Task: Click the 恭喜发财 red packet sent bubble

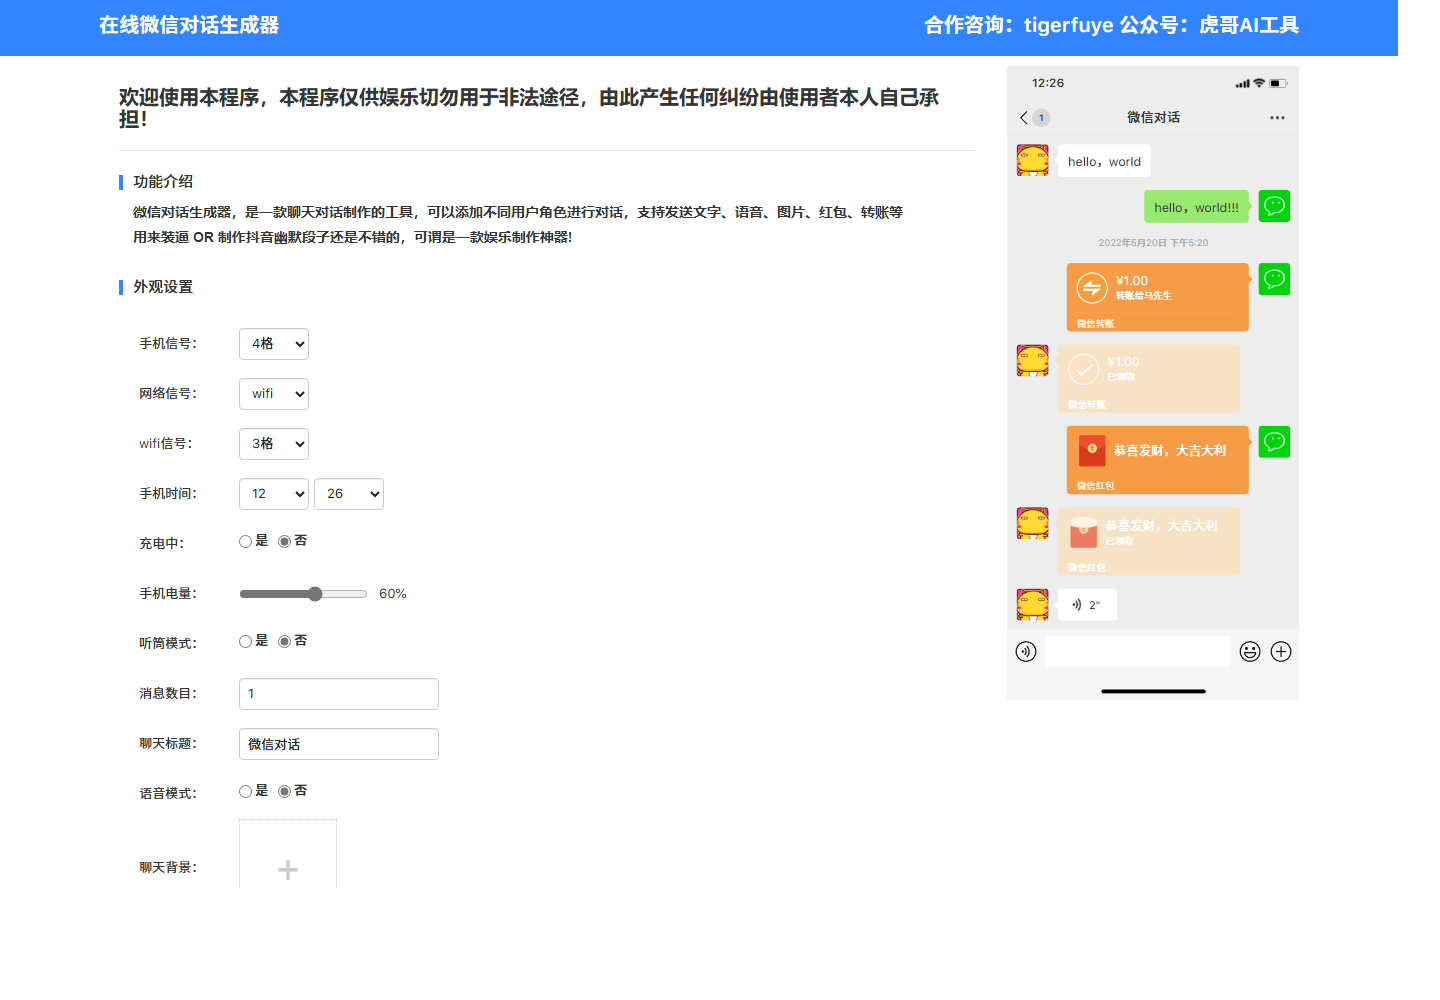Action: pos(1158,460)
